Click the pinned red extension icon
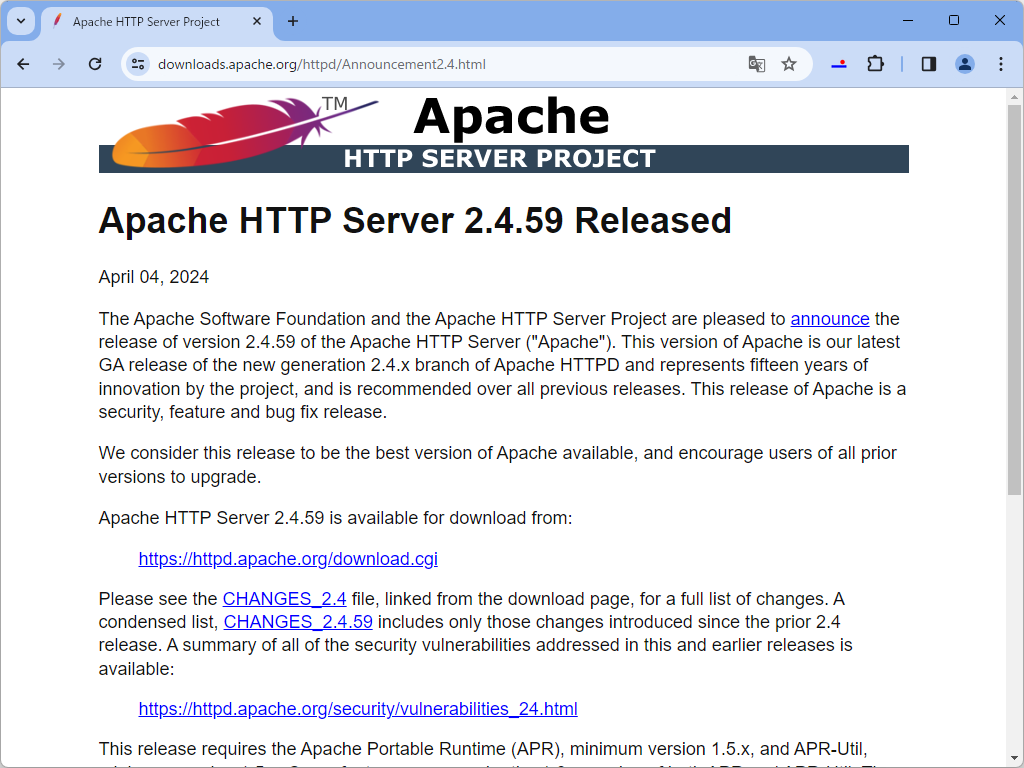This screenshot has width=1024, height=768. (838, 63)
